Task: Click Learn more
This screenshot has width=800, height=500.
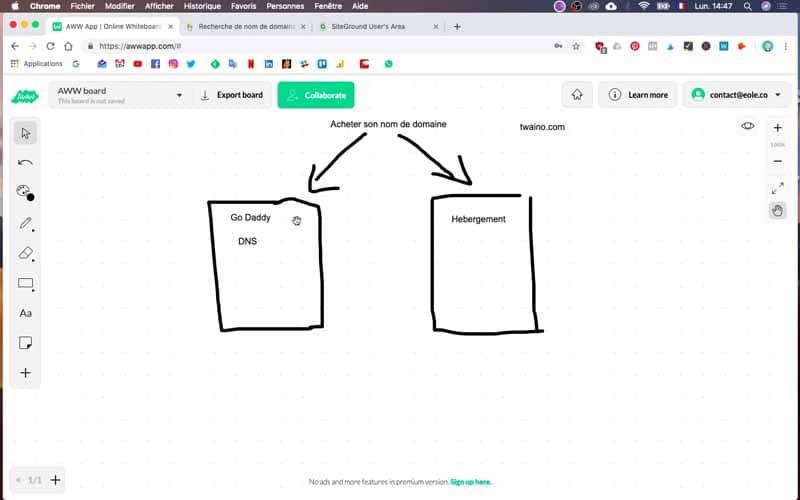Action: click(x=638, y=95)
